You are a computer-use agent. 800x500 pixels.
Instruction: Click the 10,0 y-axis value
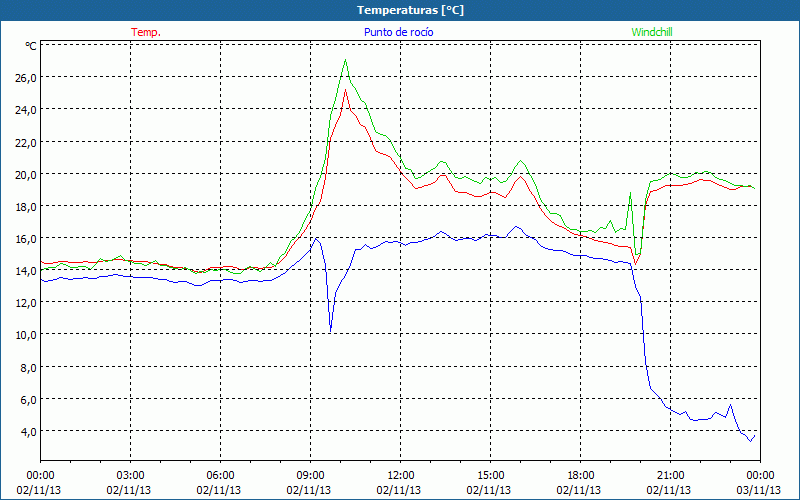click(24, 335)
